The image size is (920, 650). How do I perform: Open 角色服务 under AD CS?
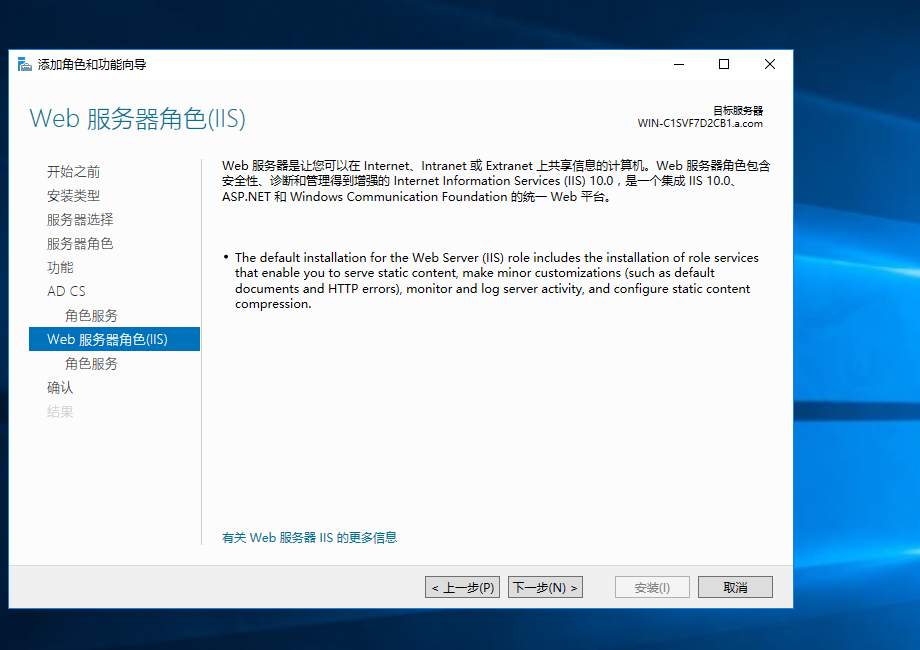(x=91, y=316)
